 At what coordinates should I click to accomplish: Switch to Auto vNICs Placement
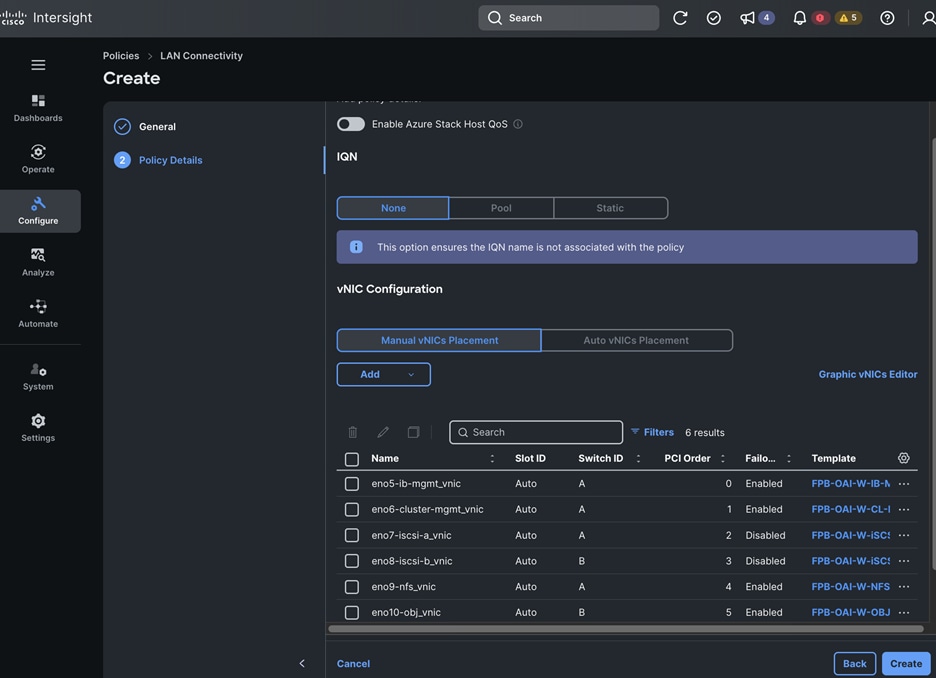pyautogui.click(x=636, y=340)
